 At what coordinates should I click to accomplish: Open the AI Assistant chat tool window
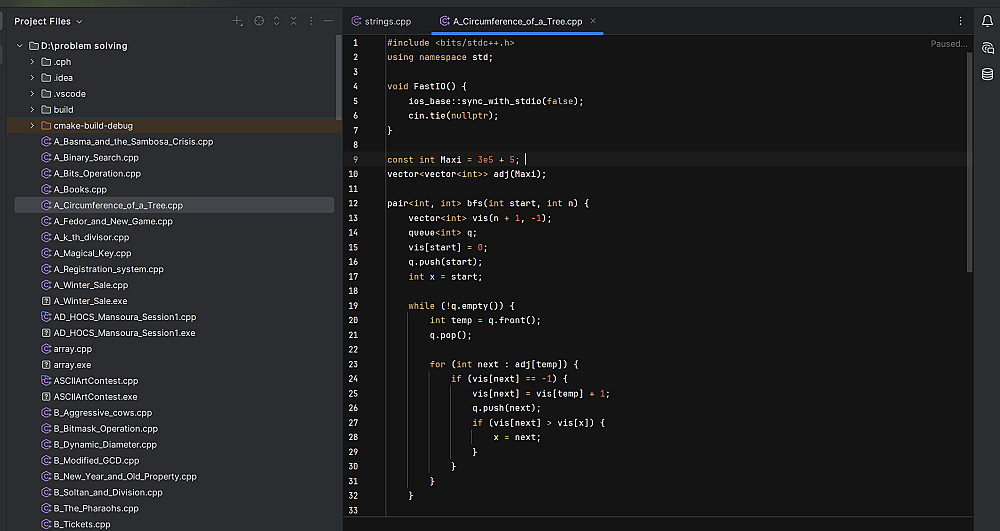tap(988, 48)
